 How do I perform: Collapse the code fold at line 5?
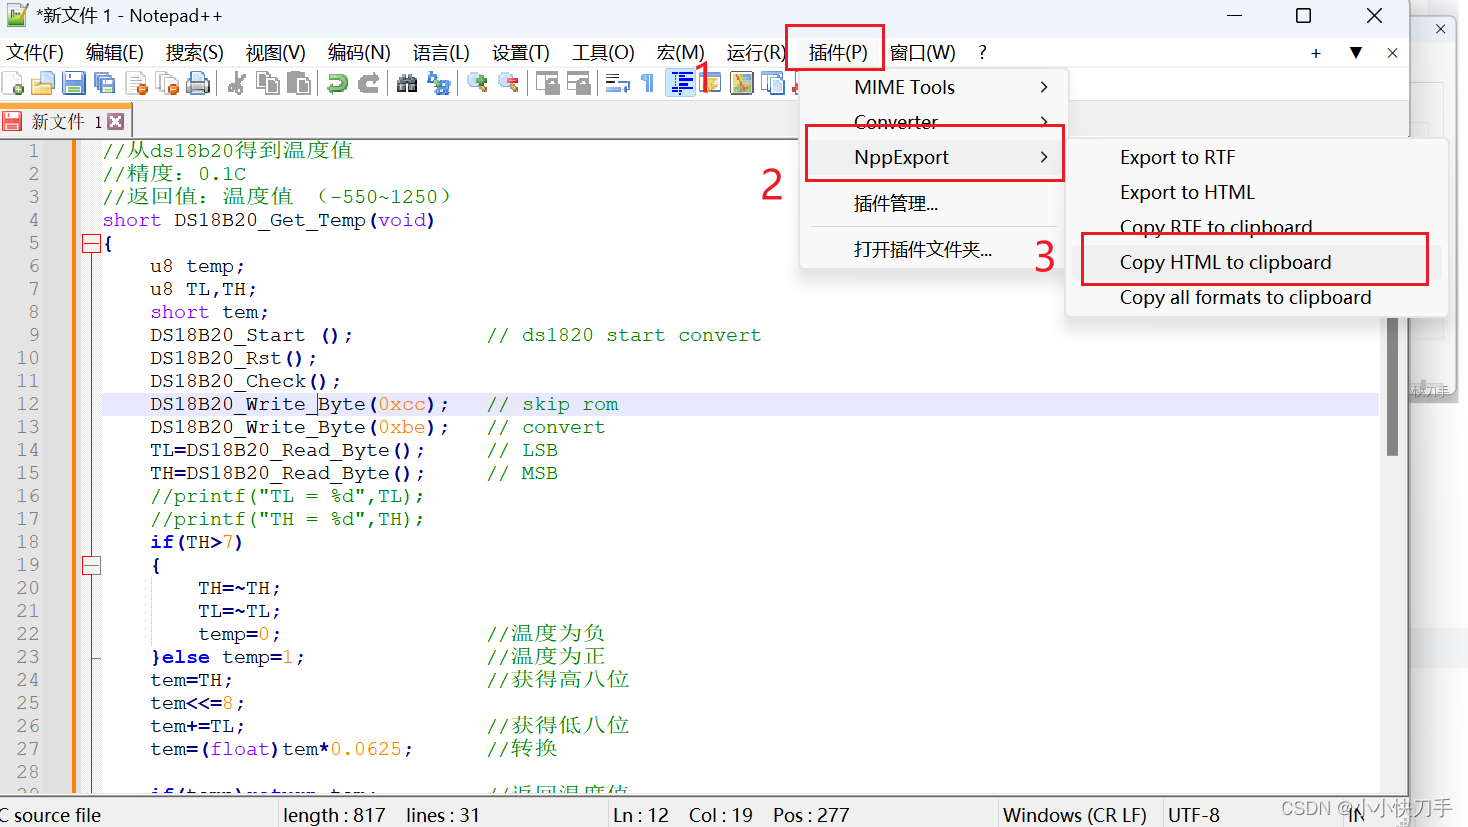click(91, 243)
